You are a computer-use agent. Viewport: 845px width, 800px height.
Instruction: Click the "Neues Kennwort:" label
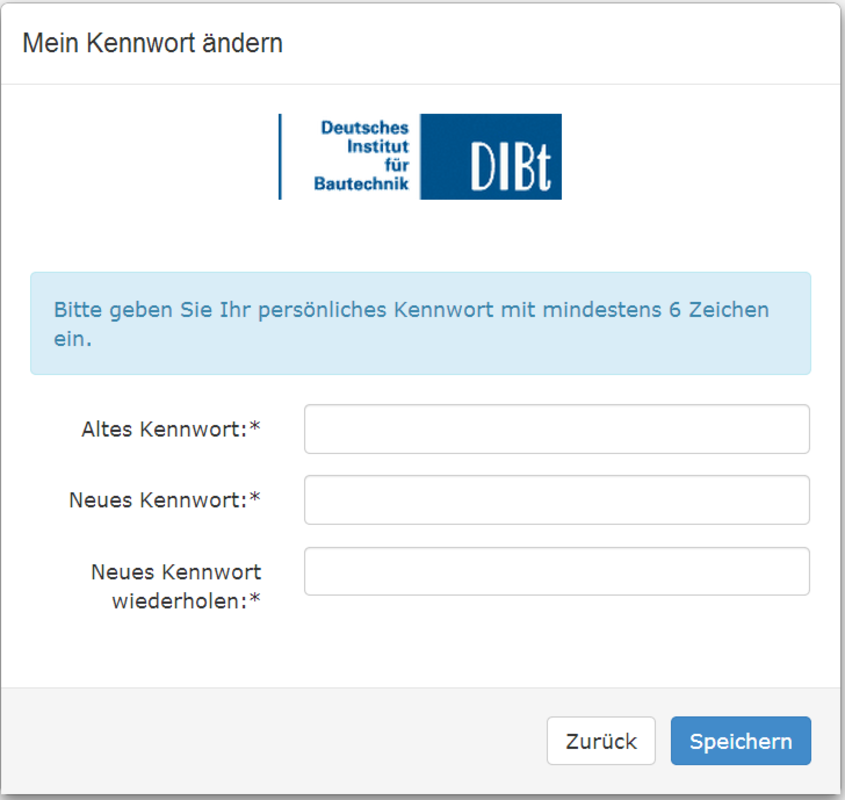tap(157, 500)
